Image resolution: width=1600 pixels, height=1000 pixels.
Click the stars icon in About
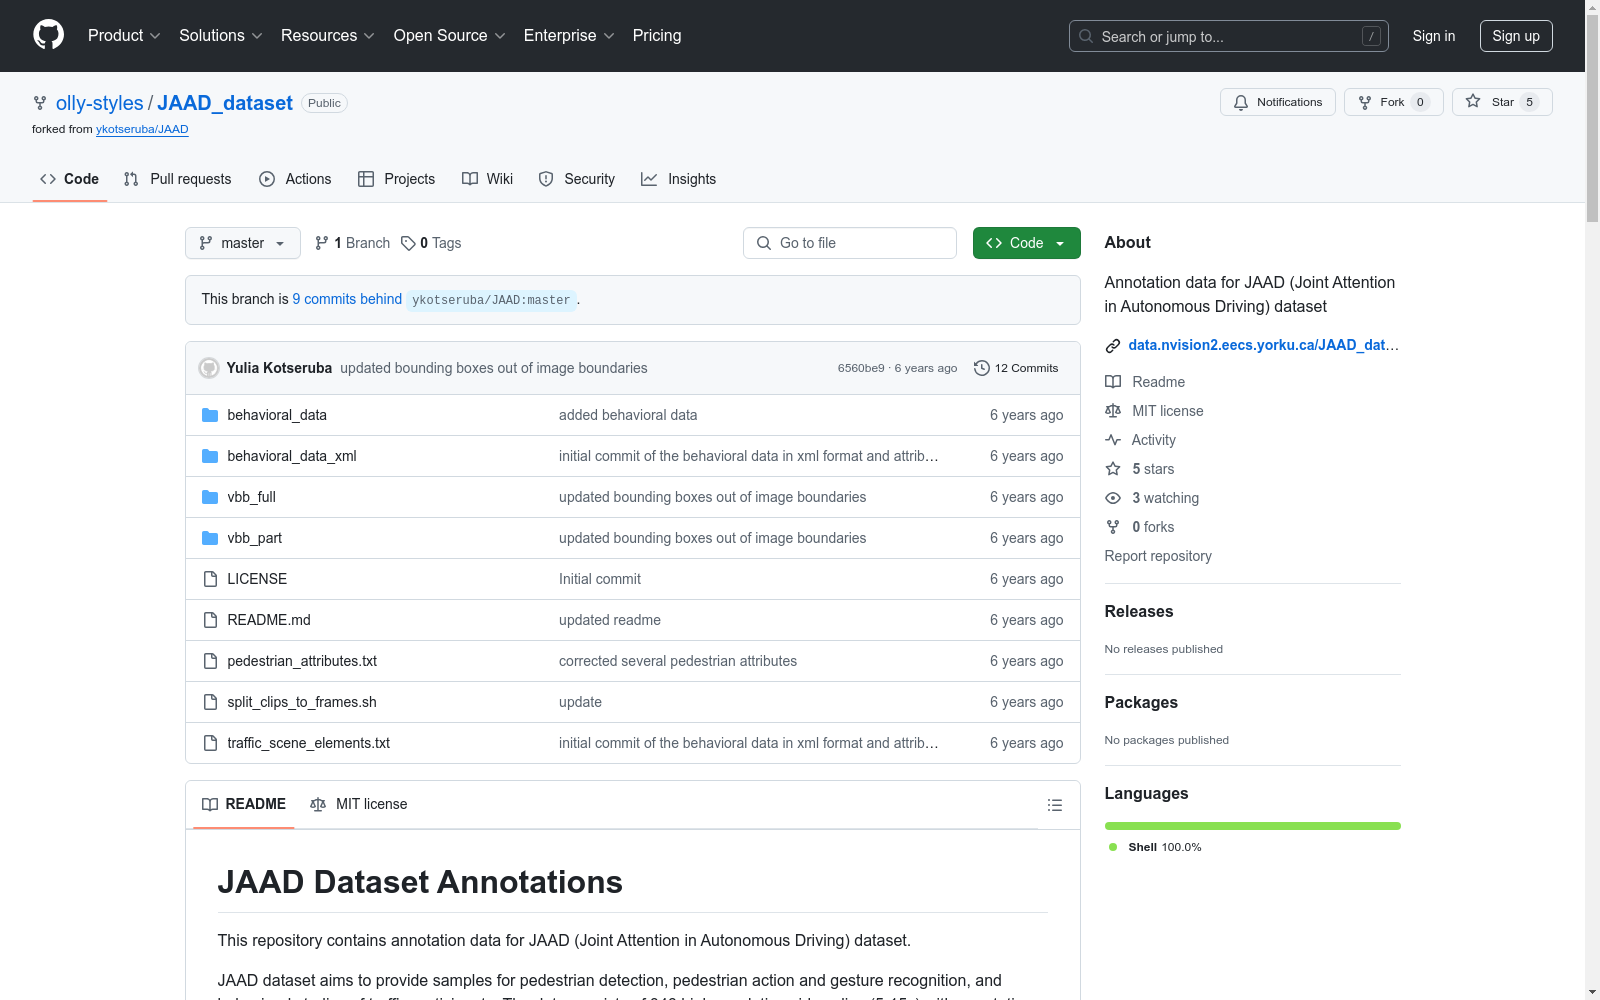(1113, 469)
